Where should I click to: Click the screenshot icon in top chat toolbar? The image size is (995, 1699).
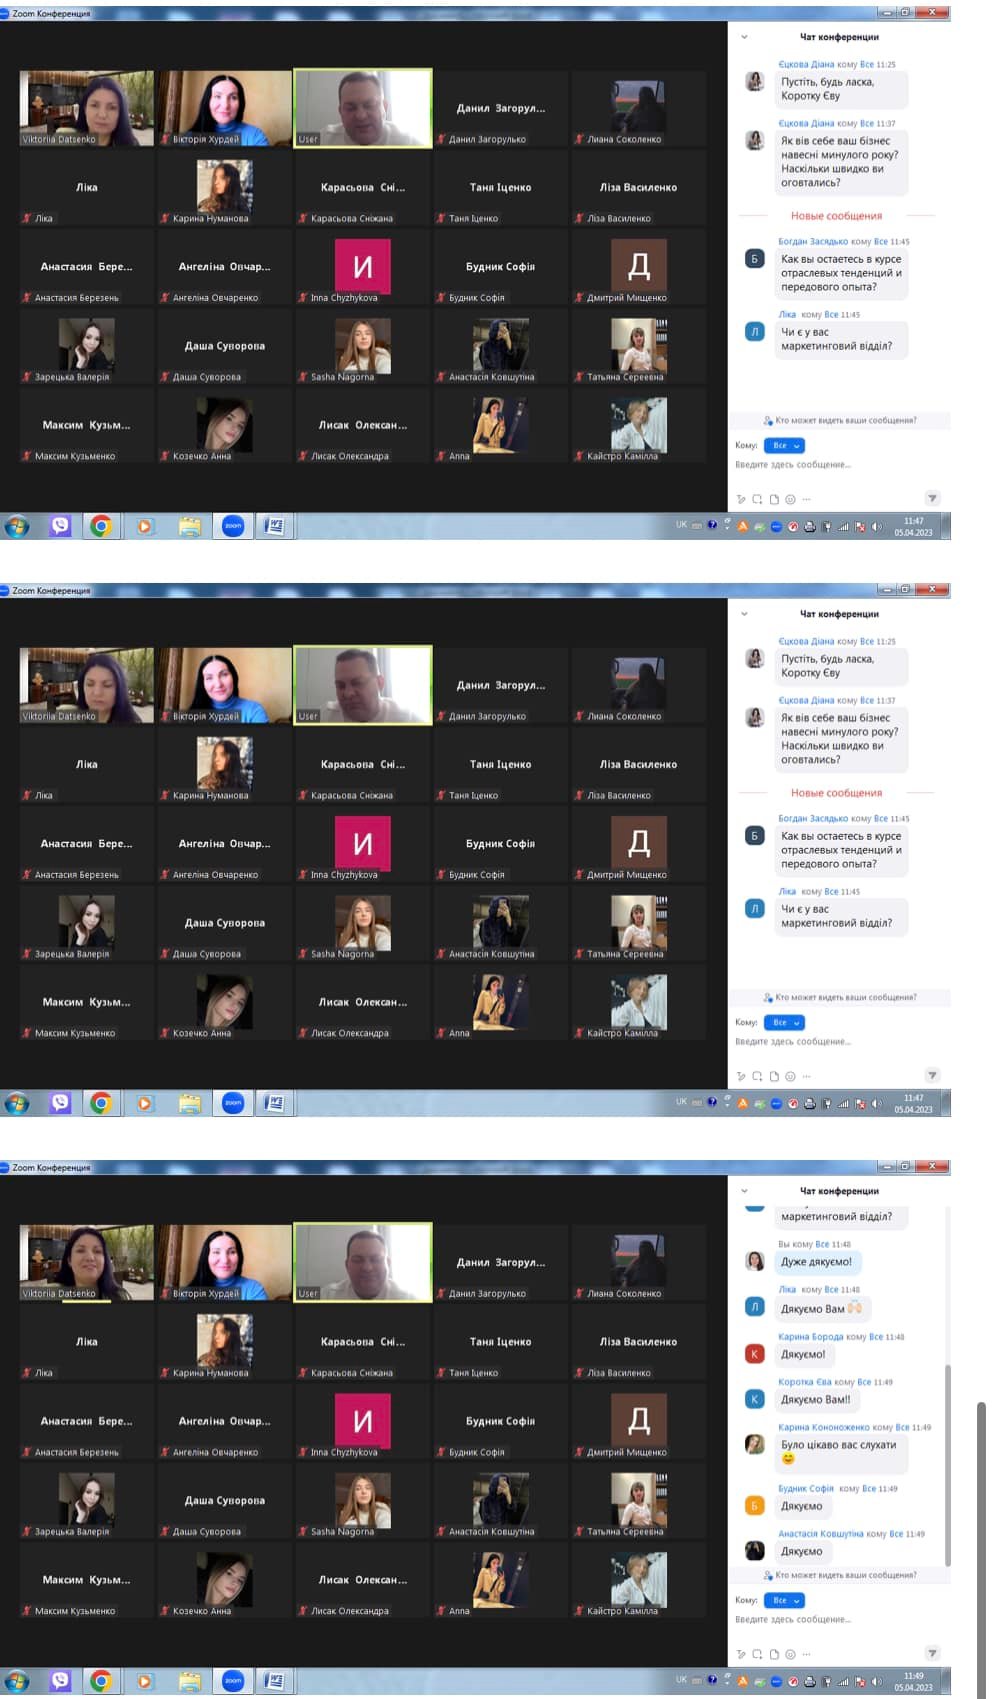pyautogui.click(x=757, y=499)
